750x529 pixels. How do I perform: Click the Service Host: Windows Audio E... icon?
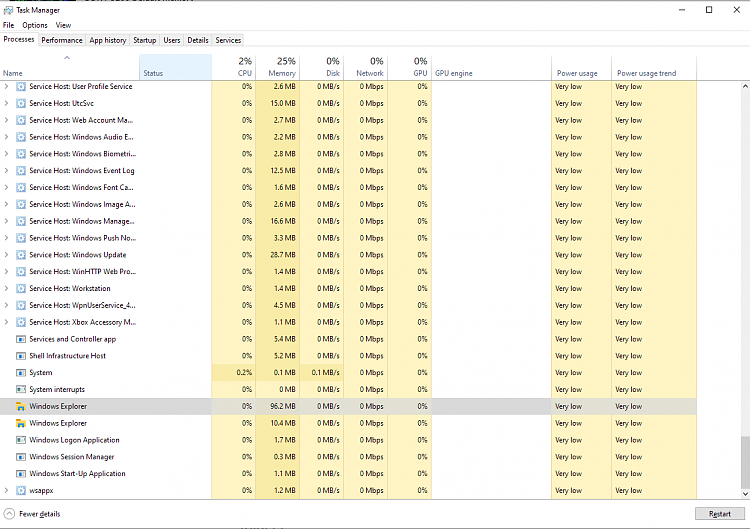21,137
